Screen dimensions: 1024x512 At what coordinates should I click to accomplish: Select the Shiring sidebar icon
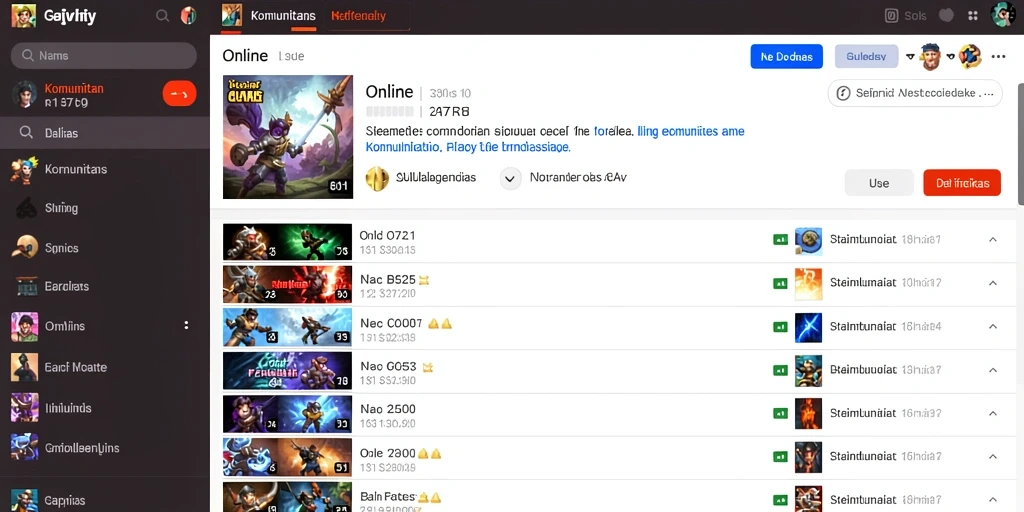(x=25, y=208)
